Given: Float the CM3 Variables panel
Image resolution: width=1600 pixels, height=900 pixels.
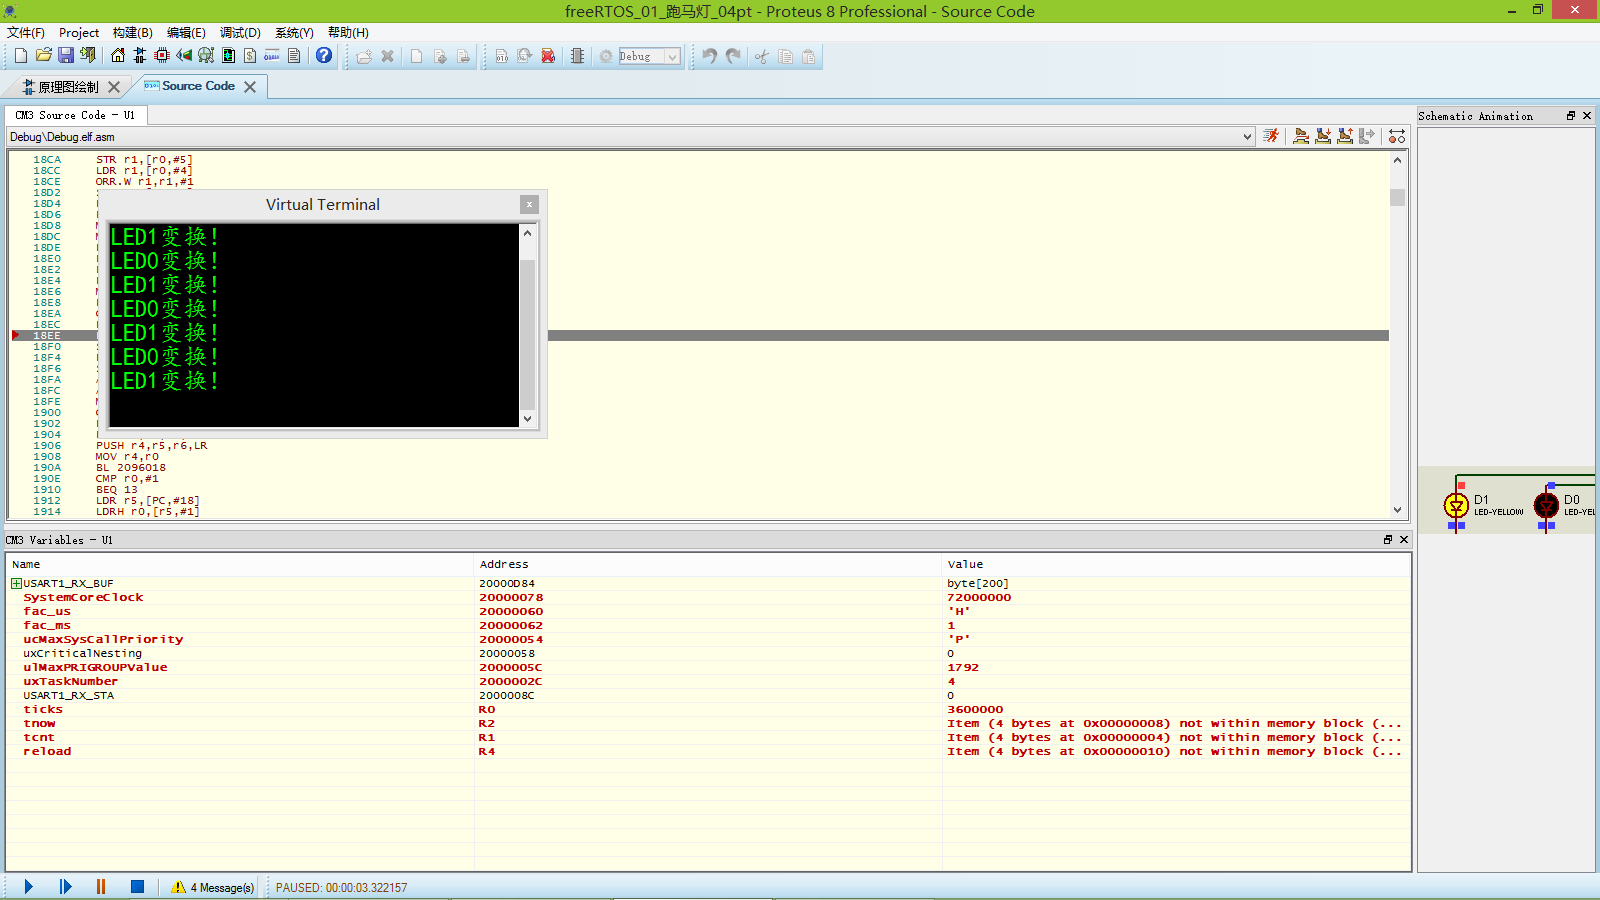Looking at the screenshot, I should point(1388,540).
